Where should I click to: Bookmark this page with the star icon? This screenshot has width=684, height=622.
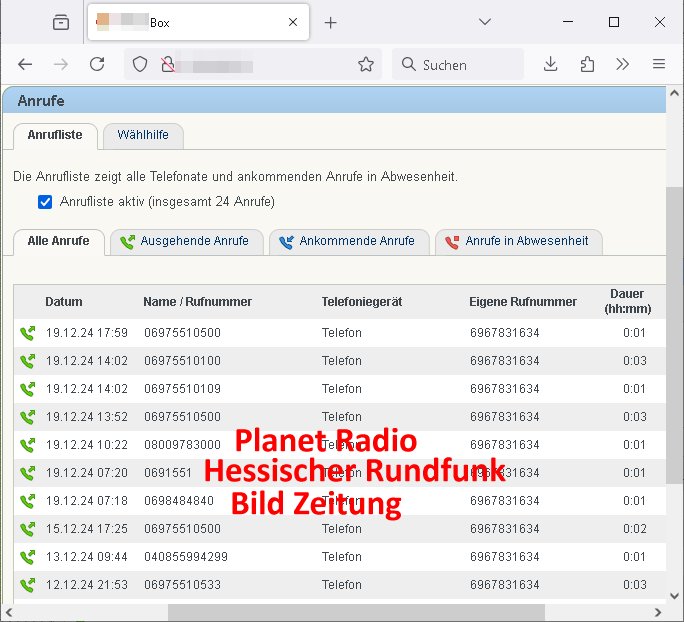pos(366,65)
